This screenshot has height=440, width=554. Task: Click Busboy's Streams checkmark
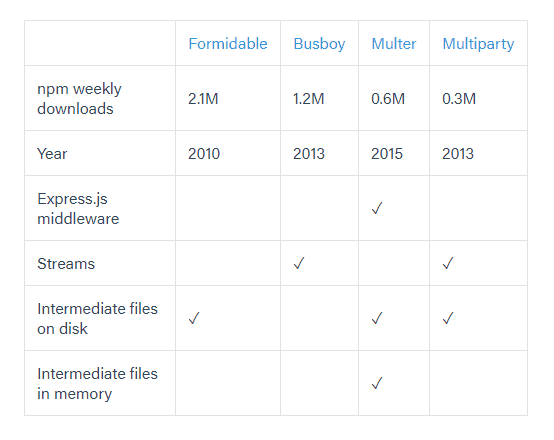(299, 263)
